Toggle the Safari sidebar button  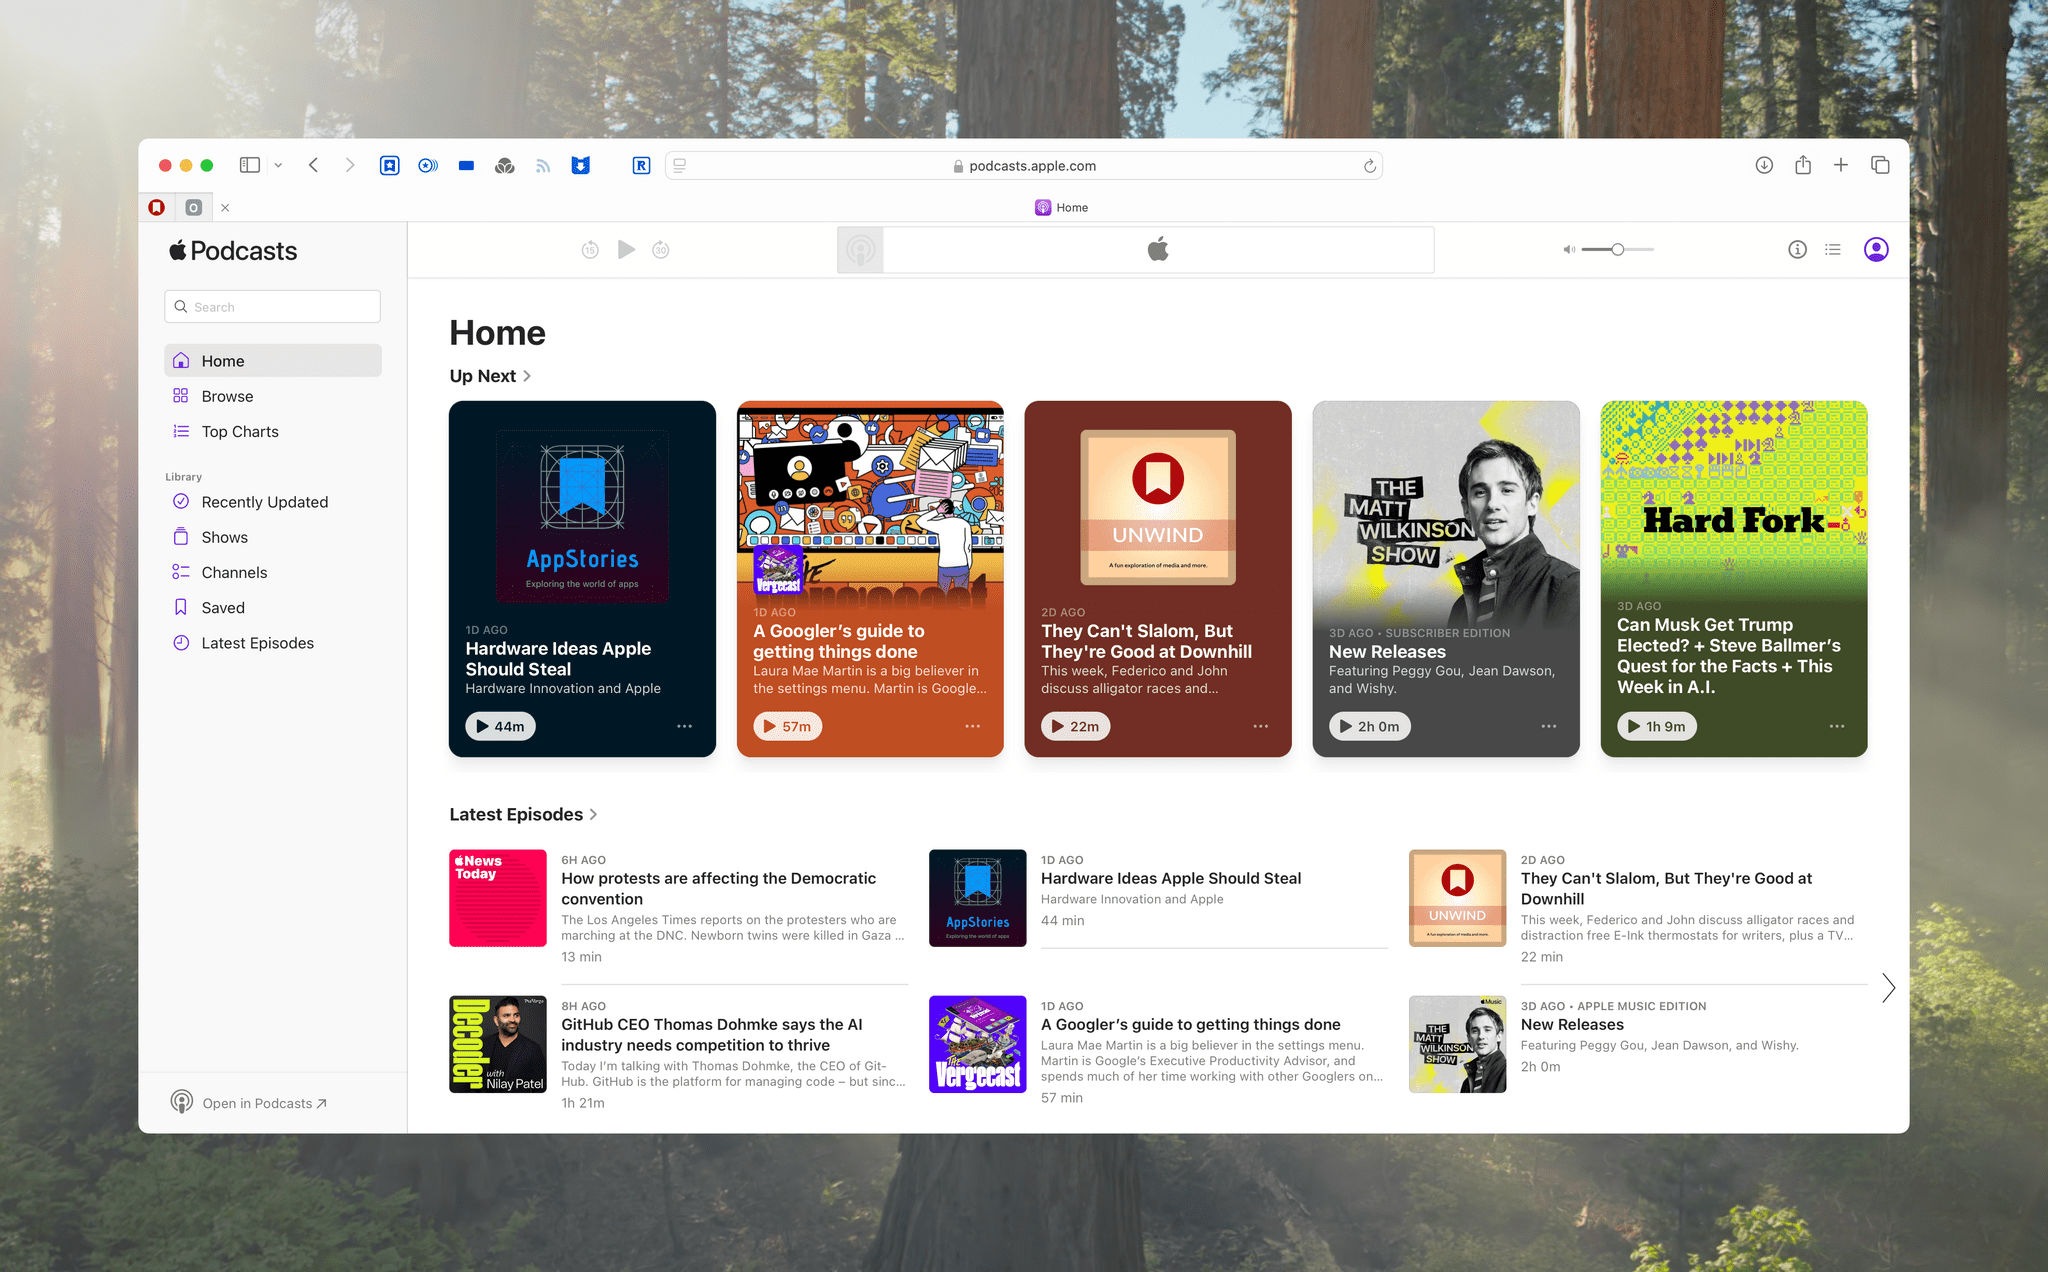(x=250, y=166)
